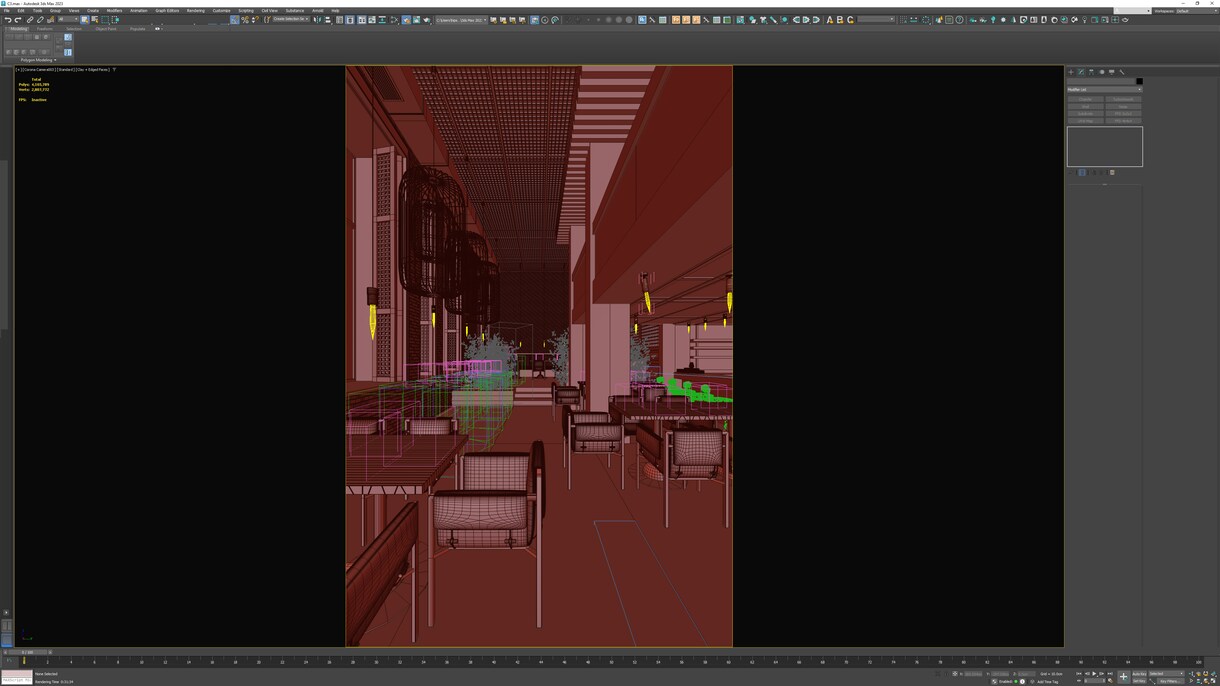Viewport: 1220px width, 686px height.
Task: Open the Graph Editors menu
Action: tap(167, 11)
